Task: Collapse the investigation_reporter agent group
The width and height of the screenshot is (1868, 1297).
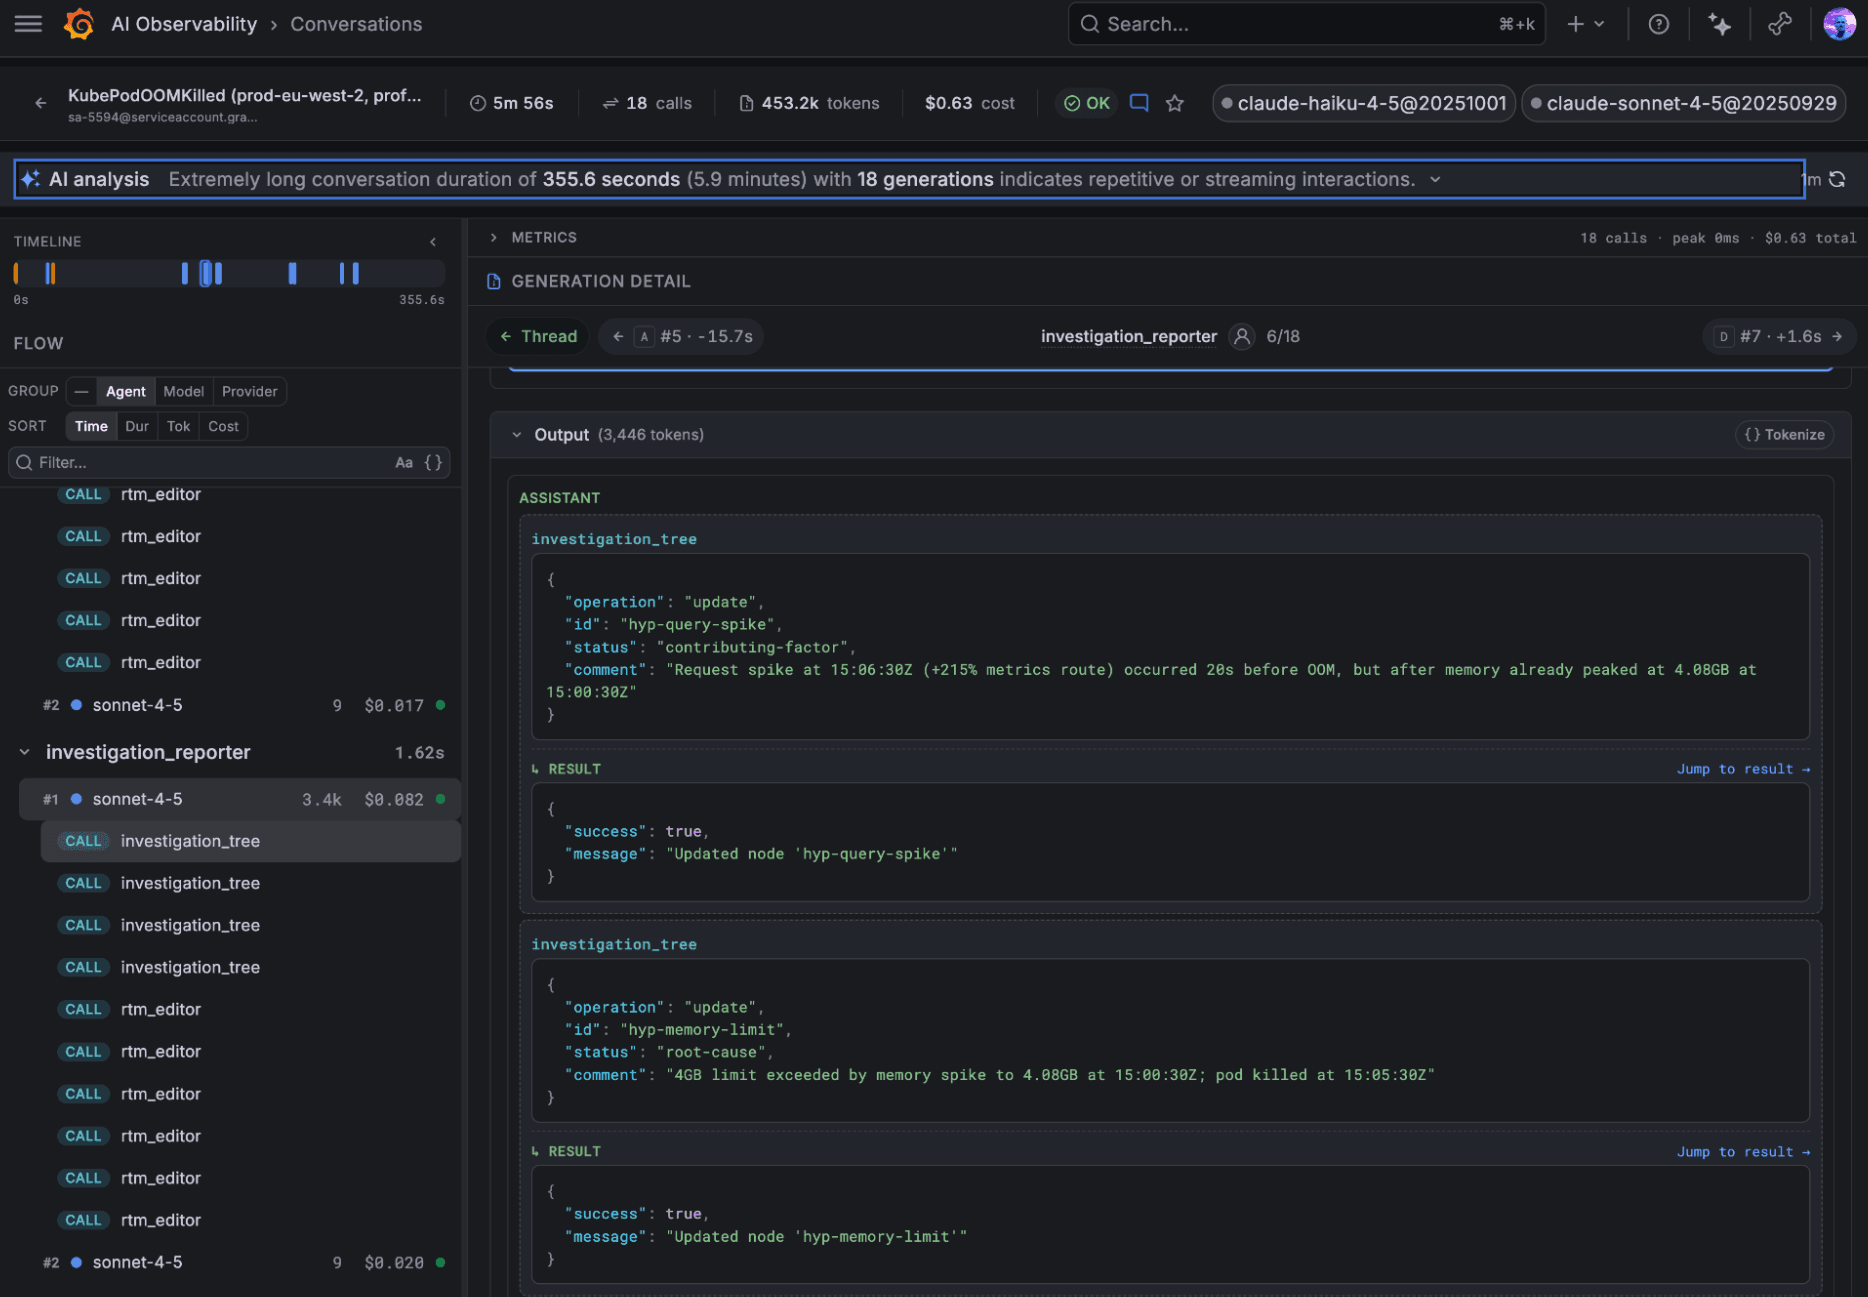Action: pos(24,751)
